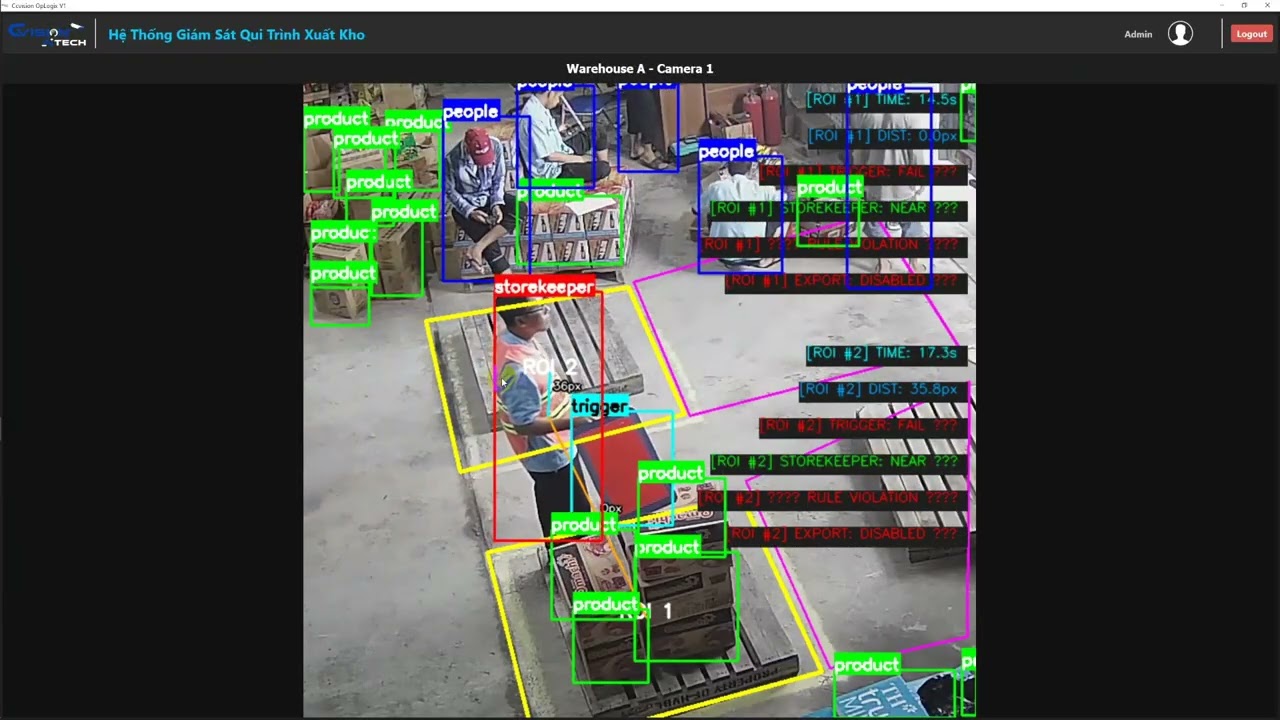Click the "[ROI #1] STOREKEEPER: NEAR" status

tap(838, 208)
